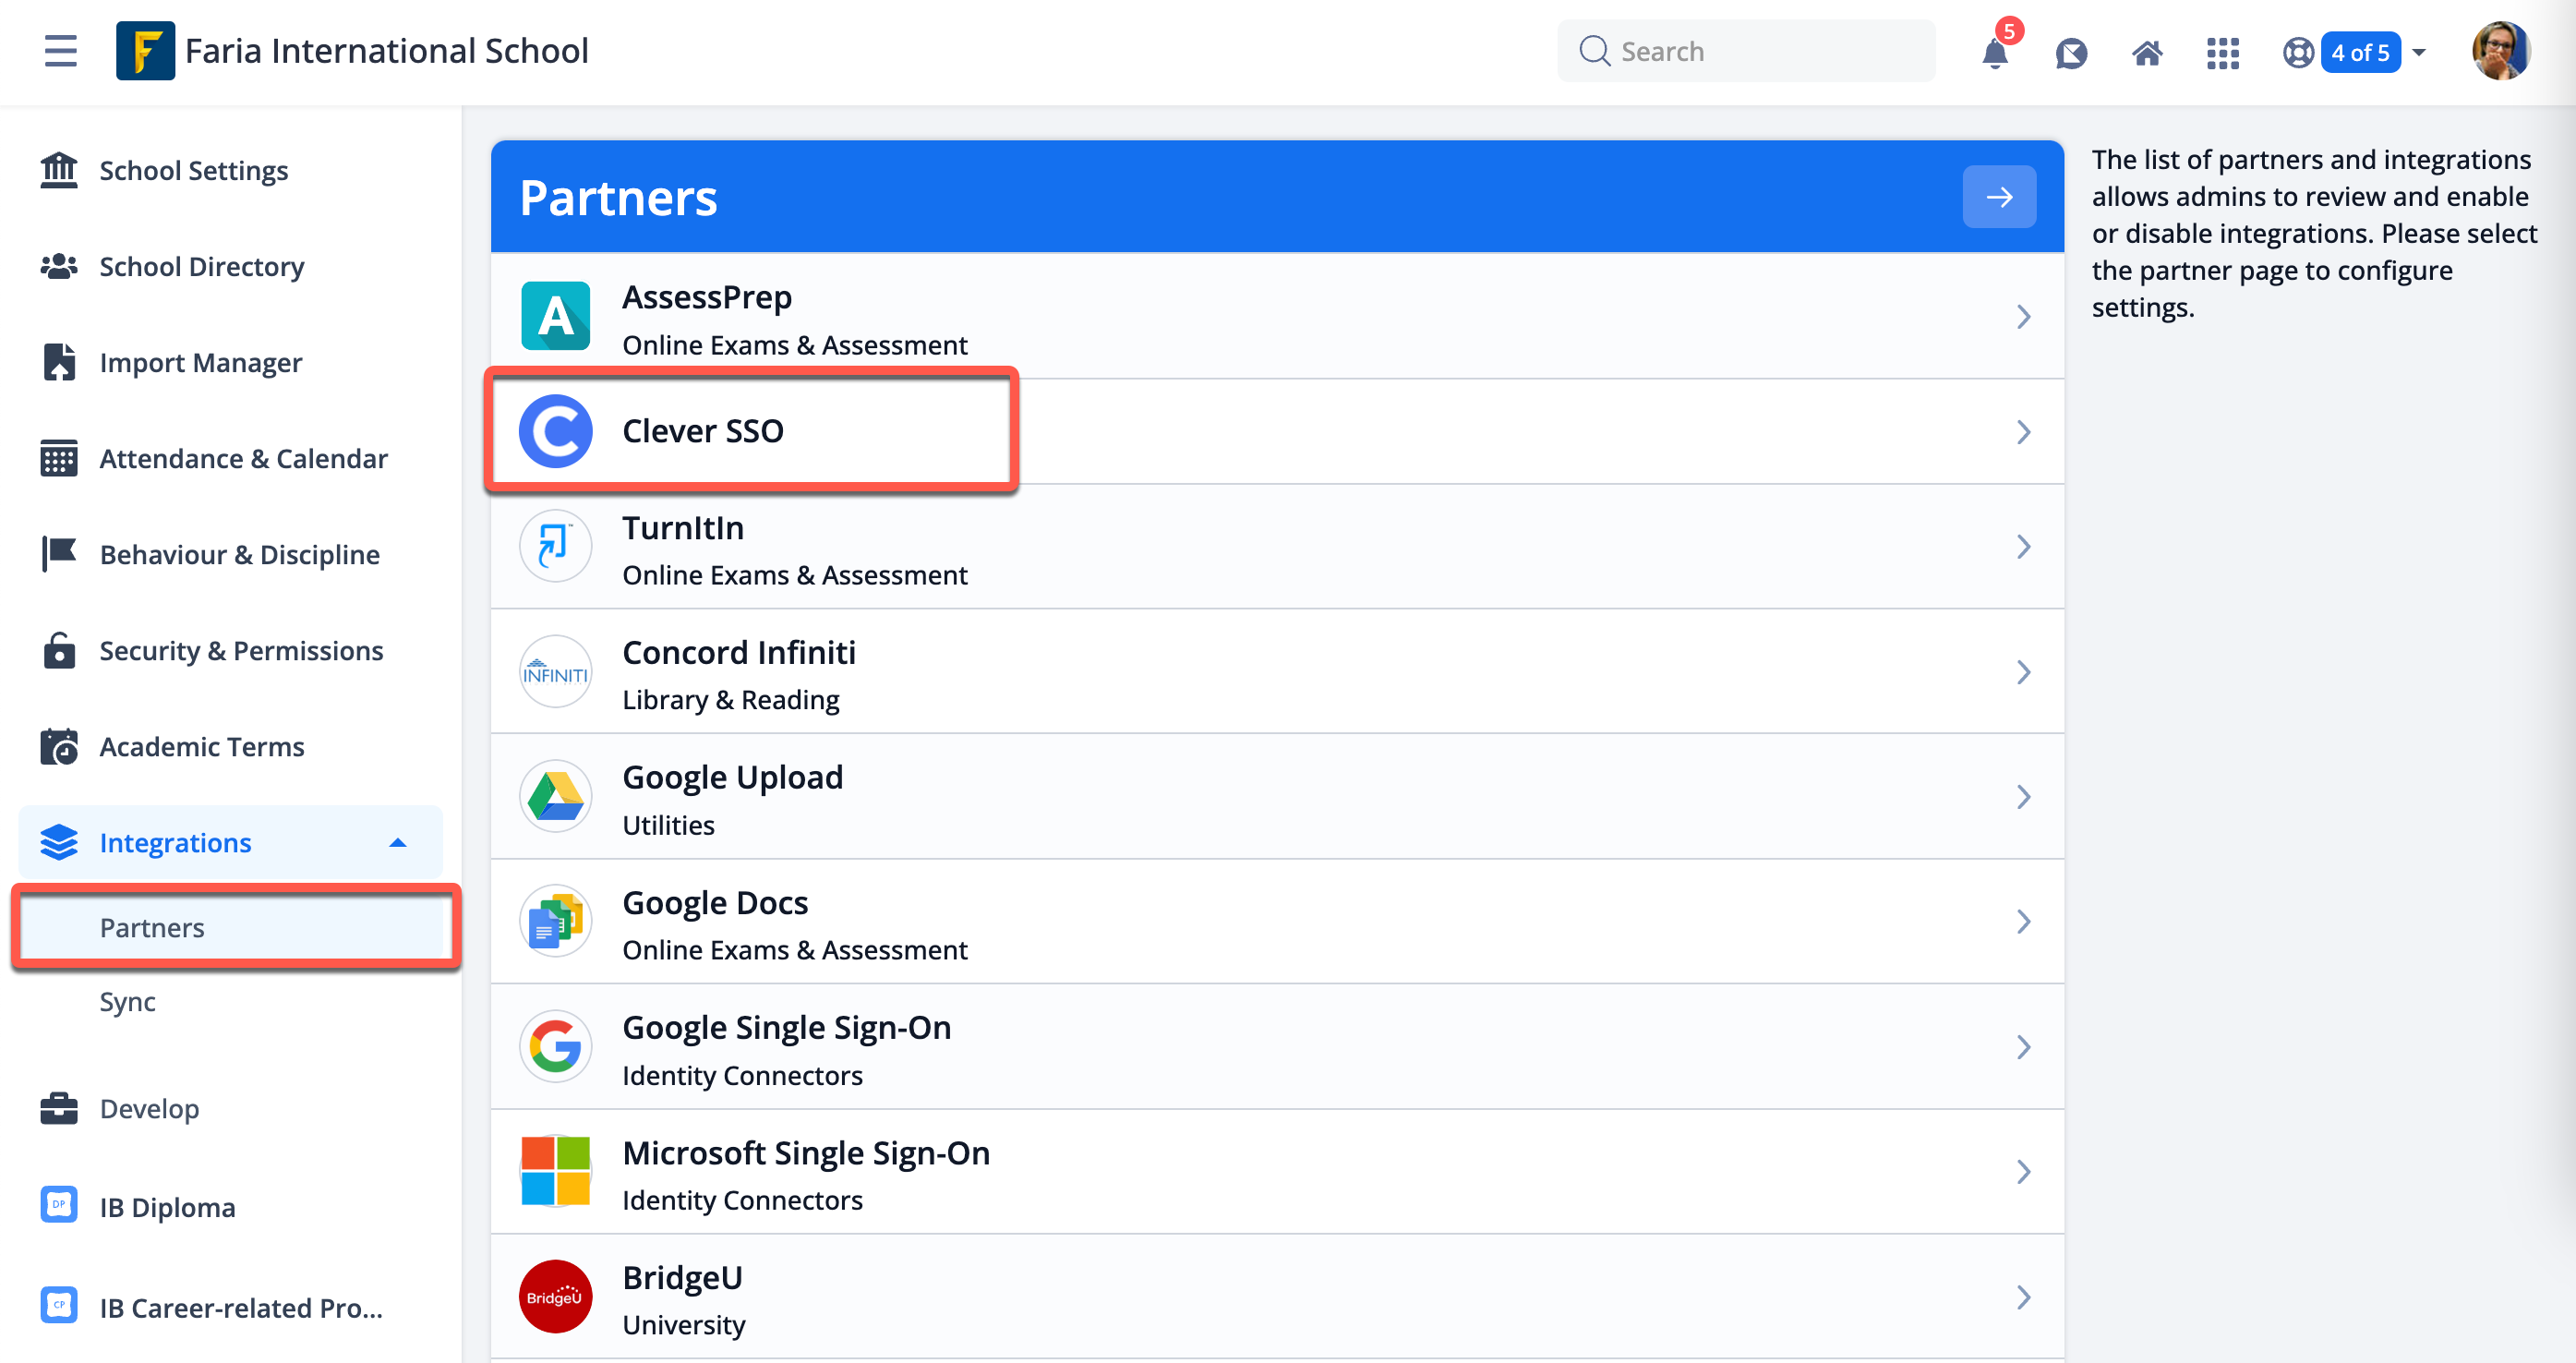The image size is (2576, 1363).
Task: Click the AssessPrep logo icon
Action: [556, 316]
